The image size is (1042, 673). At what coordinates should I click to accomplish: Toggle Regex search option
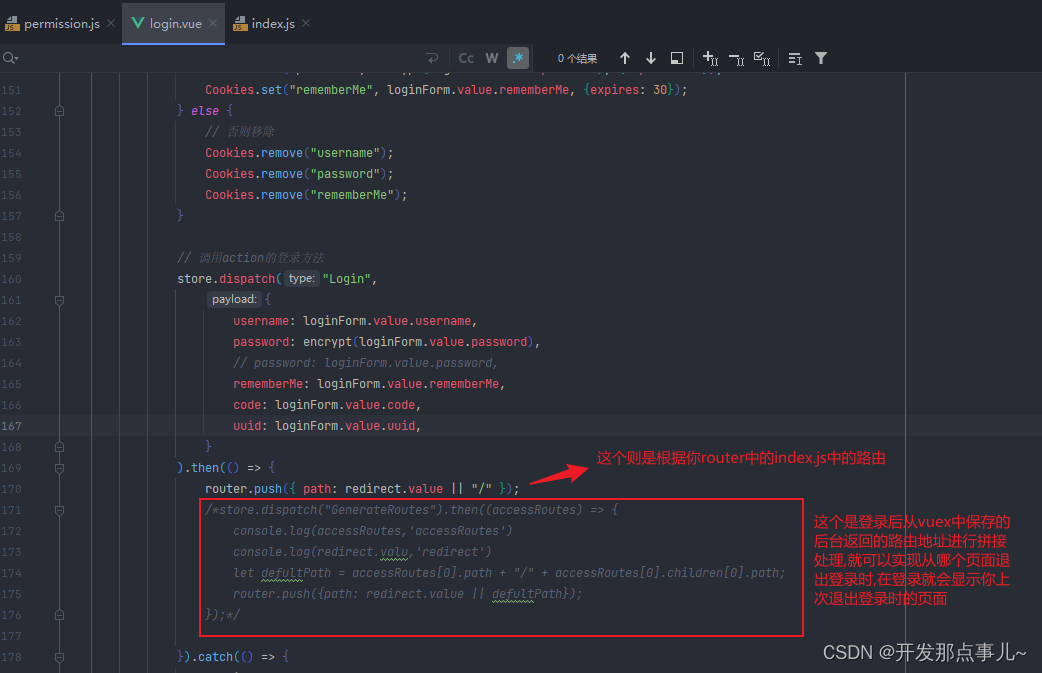pyautogui.click(x=518, y=58)
